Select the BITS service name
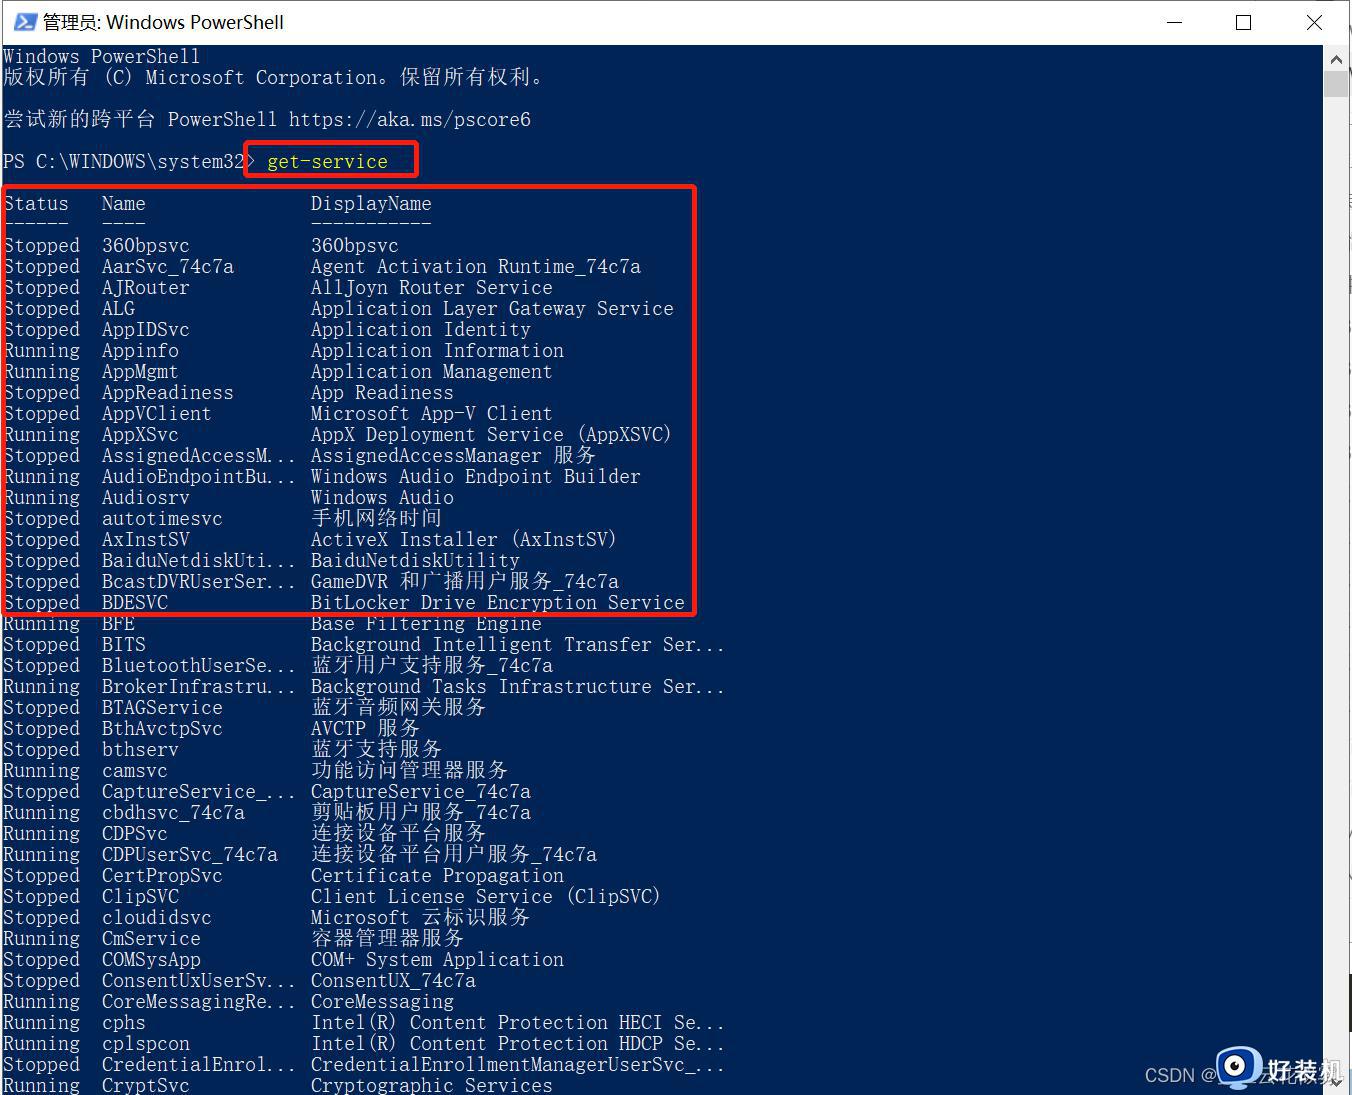The image size is (1352, 1095). pyautogui.click(x=124, y=645)
